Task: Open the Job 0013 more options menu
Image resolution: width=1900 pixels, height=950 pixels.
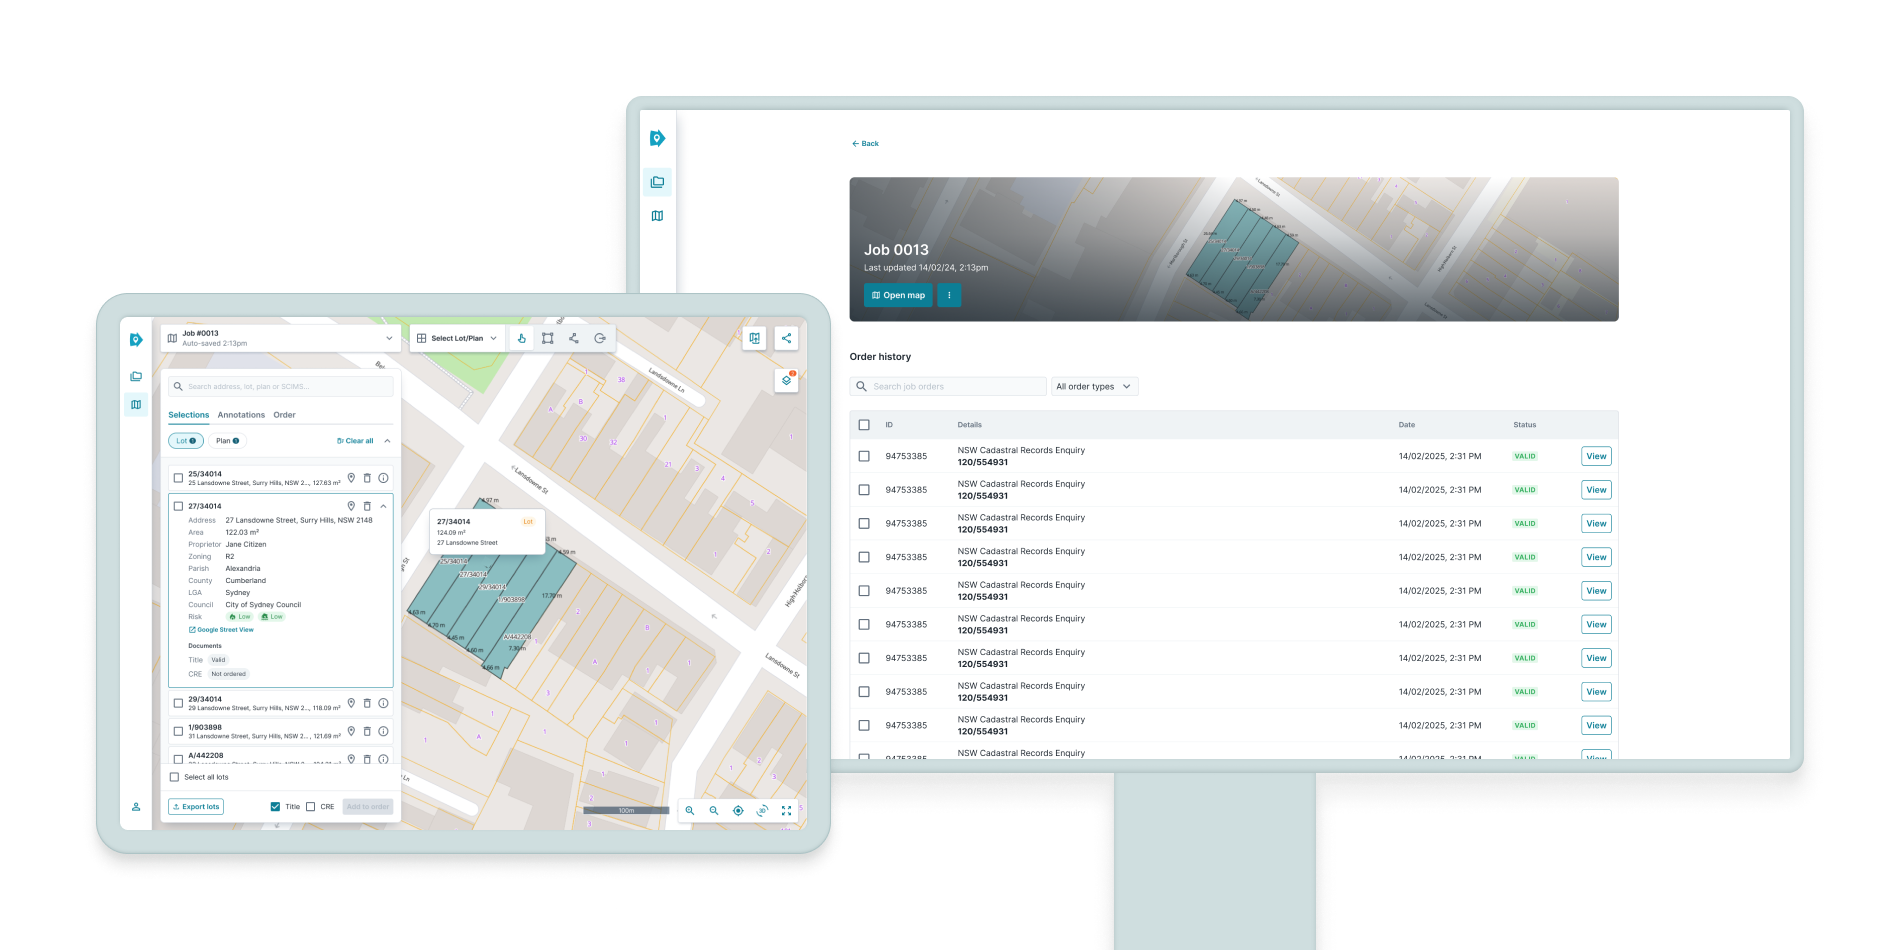Action: point(949,295)
